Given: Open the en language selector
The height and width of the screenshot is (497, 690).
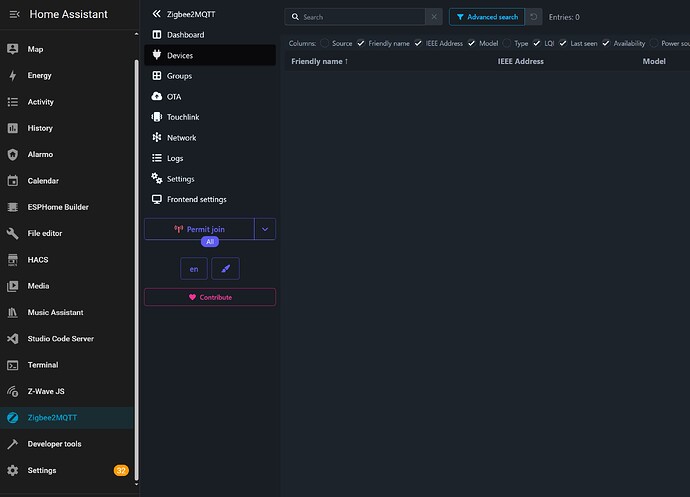Looking at the screenshot, I should (194, 269).
